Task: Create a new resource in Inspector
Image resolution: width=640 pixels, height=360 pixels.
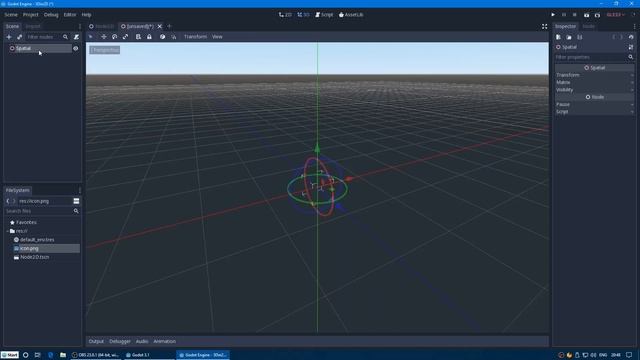Action: coord(558,37)
